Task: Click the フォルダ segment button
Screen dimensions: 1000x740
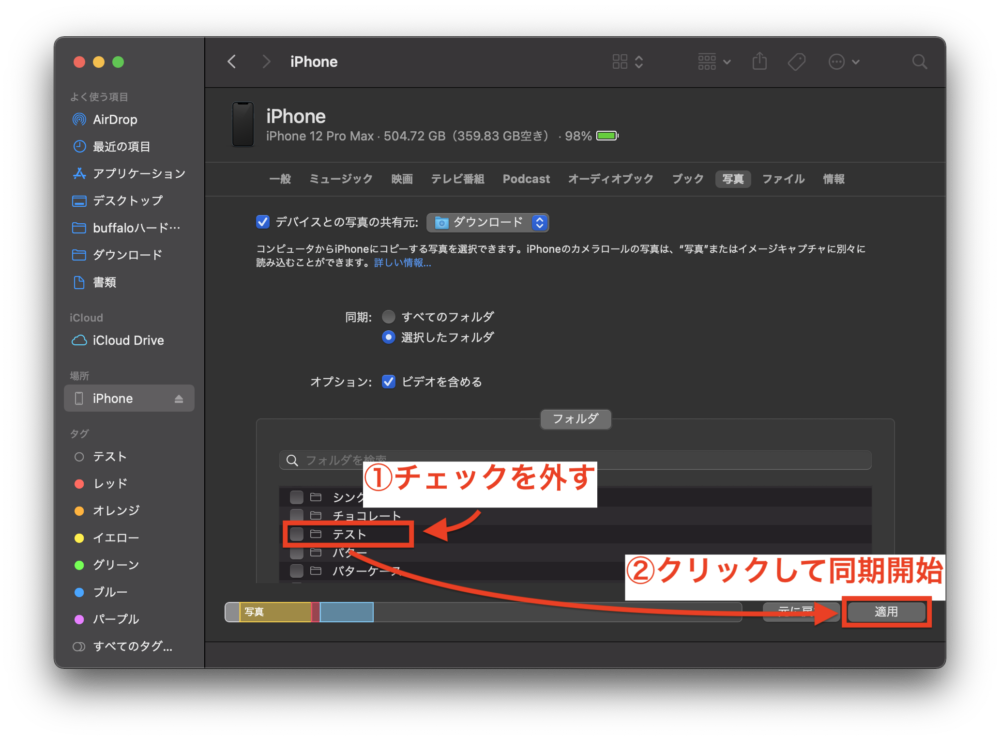Action: pyautogui.click(x=575, y=419)
